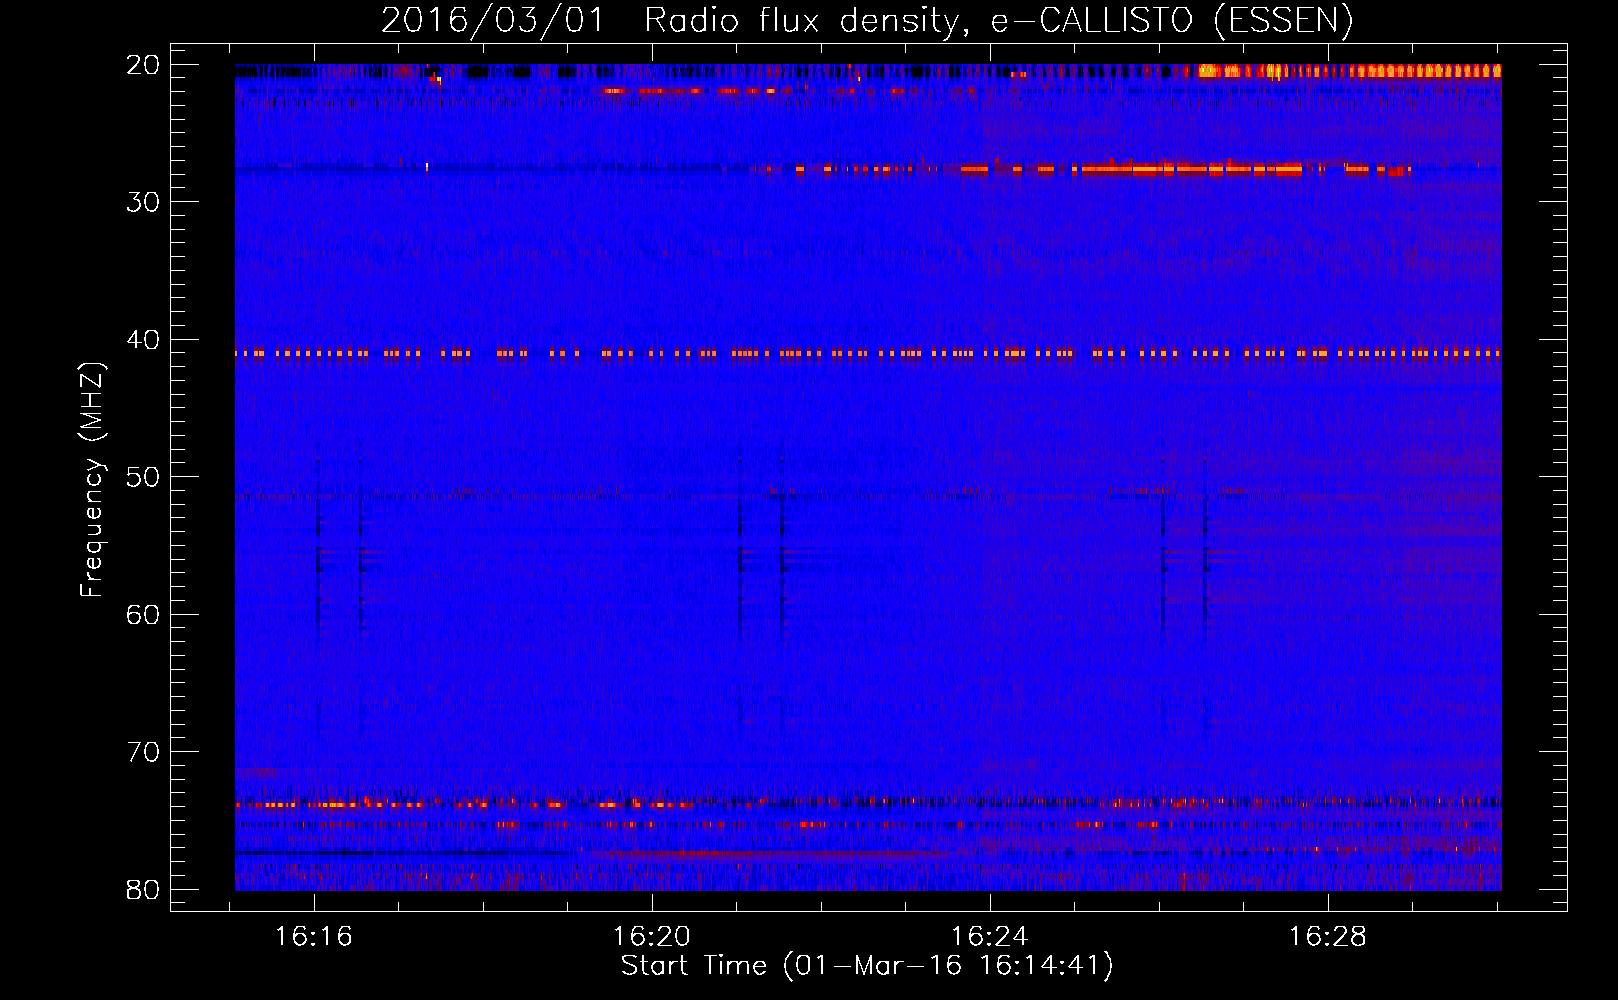Click the 16:16 time tick label
This screenshot has height=1000, width=1618.
[x=314, y=937]
